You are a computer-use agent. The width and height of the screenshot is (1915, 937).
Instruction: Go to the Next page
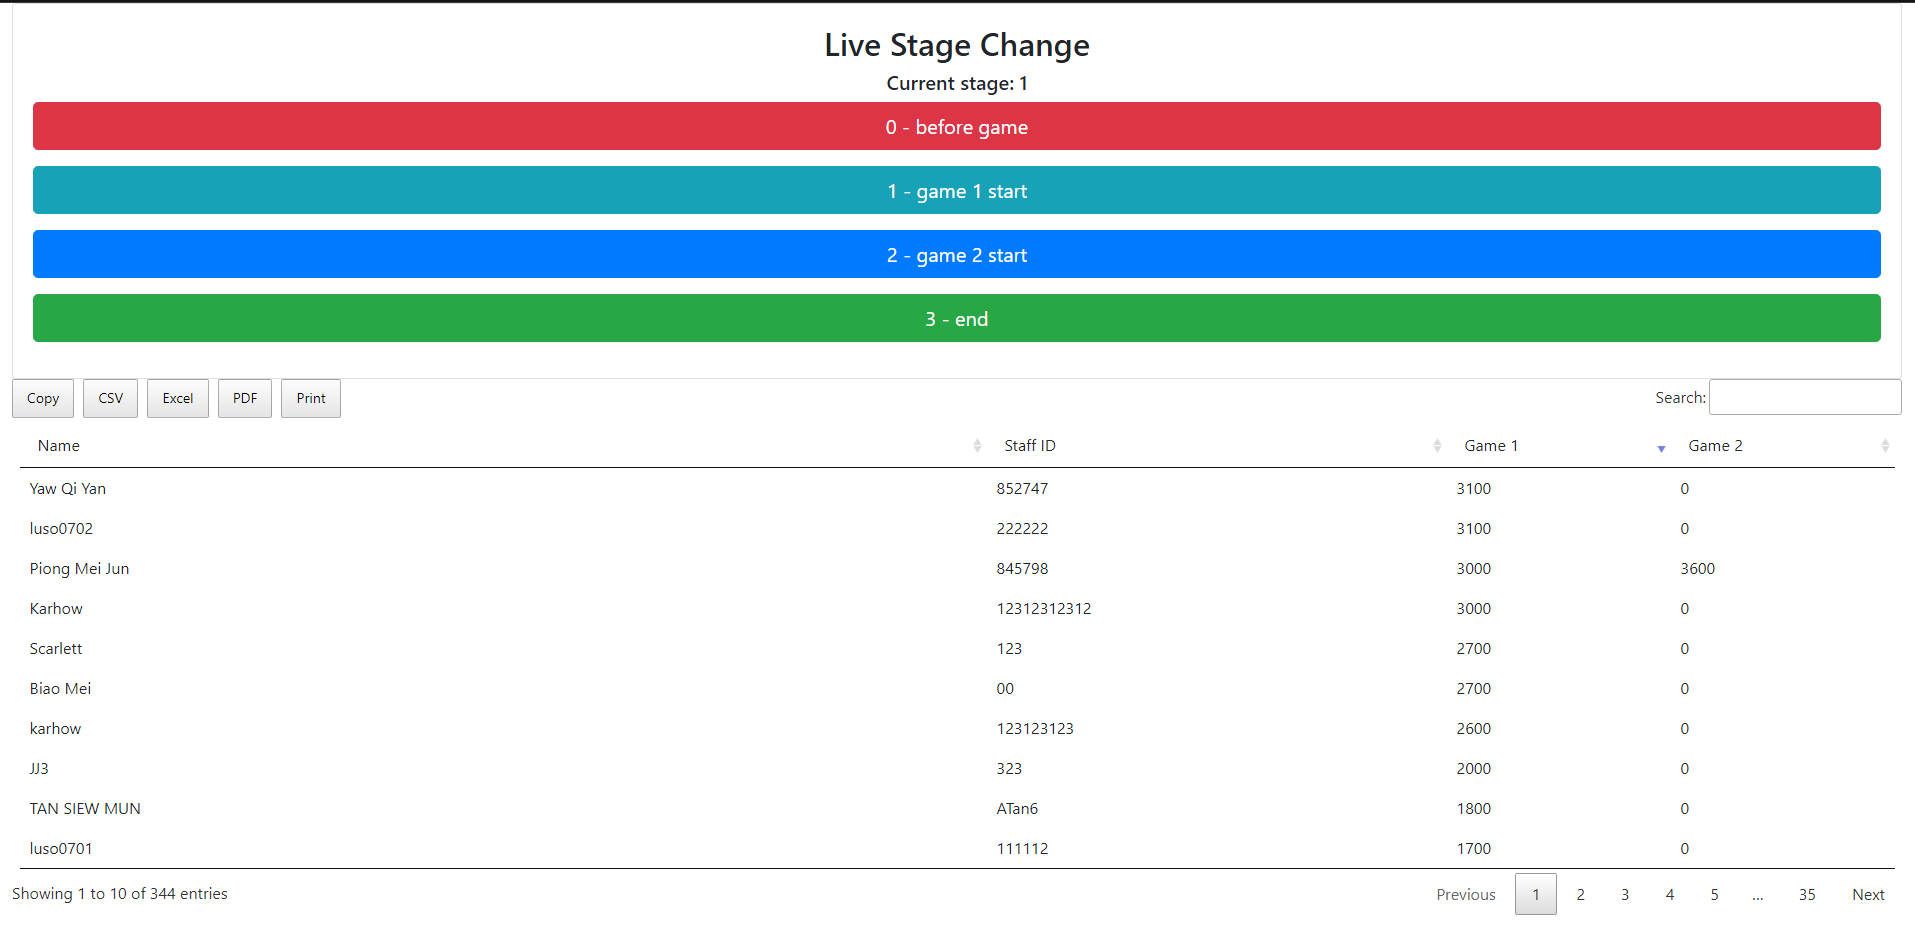pos(1867,894)
